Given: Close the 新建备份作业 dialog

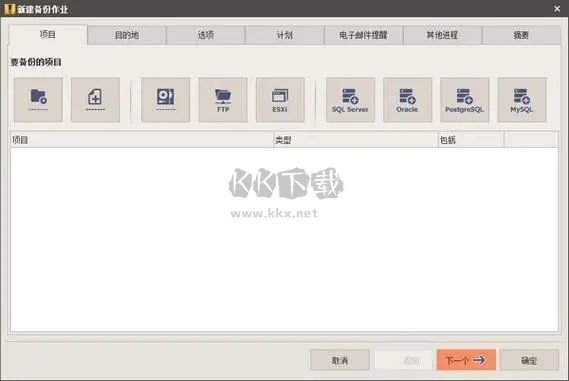Looking at the screenshot, I should point(557,9).
